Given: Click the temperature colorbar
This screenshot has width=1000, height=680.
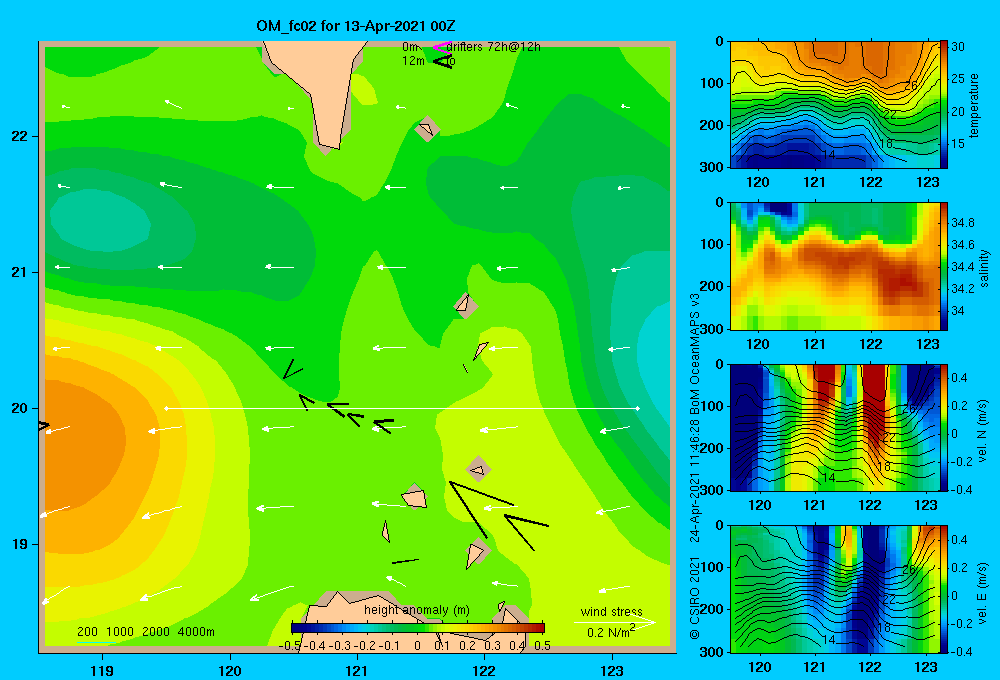Looking at the screenshot, I should point(943,104).
